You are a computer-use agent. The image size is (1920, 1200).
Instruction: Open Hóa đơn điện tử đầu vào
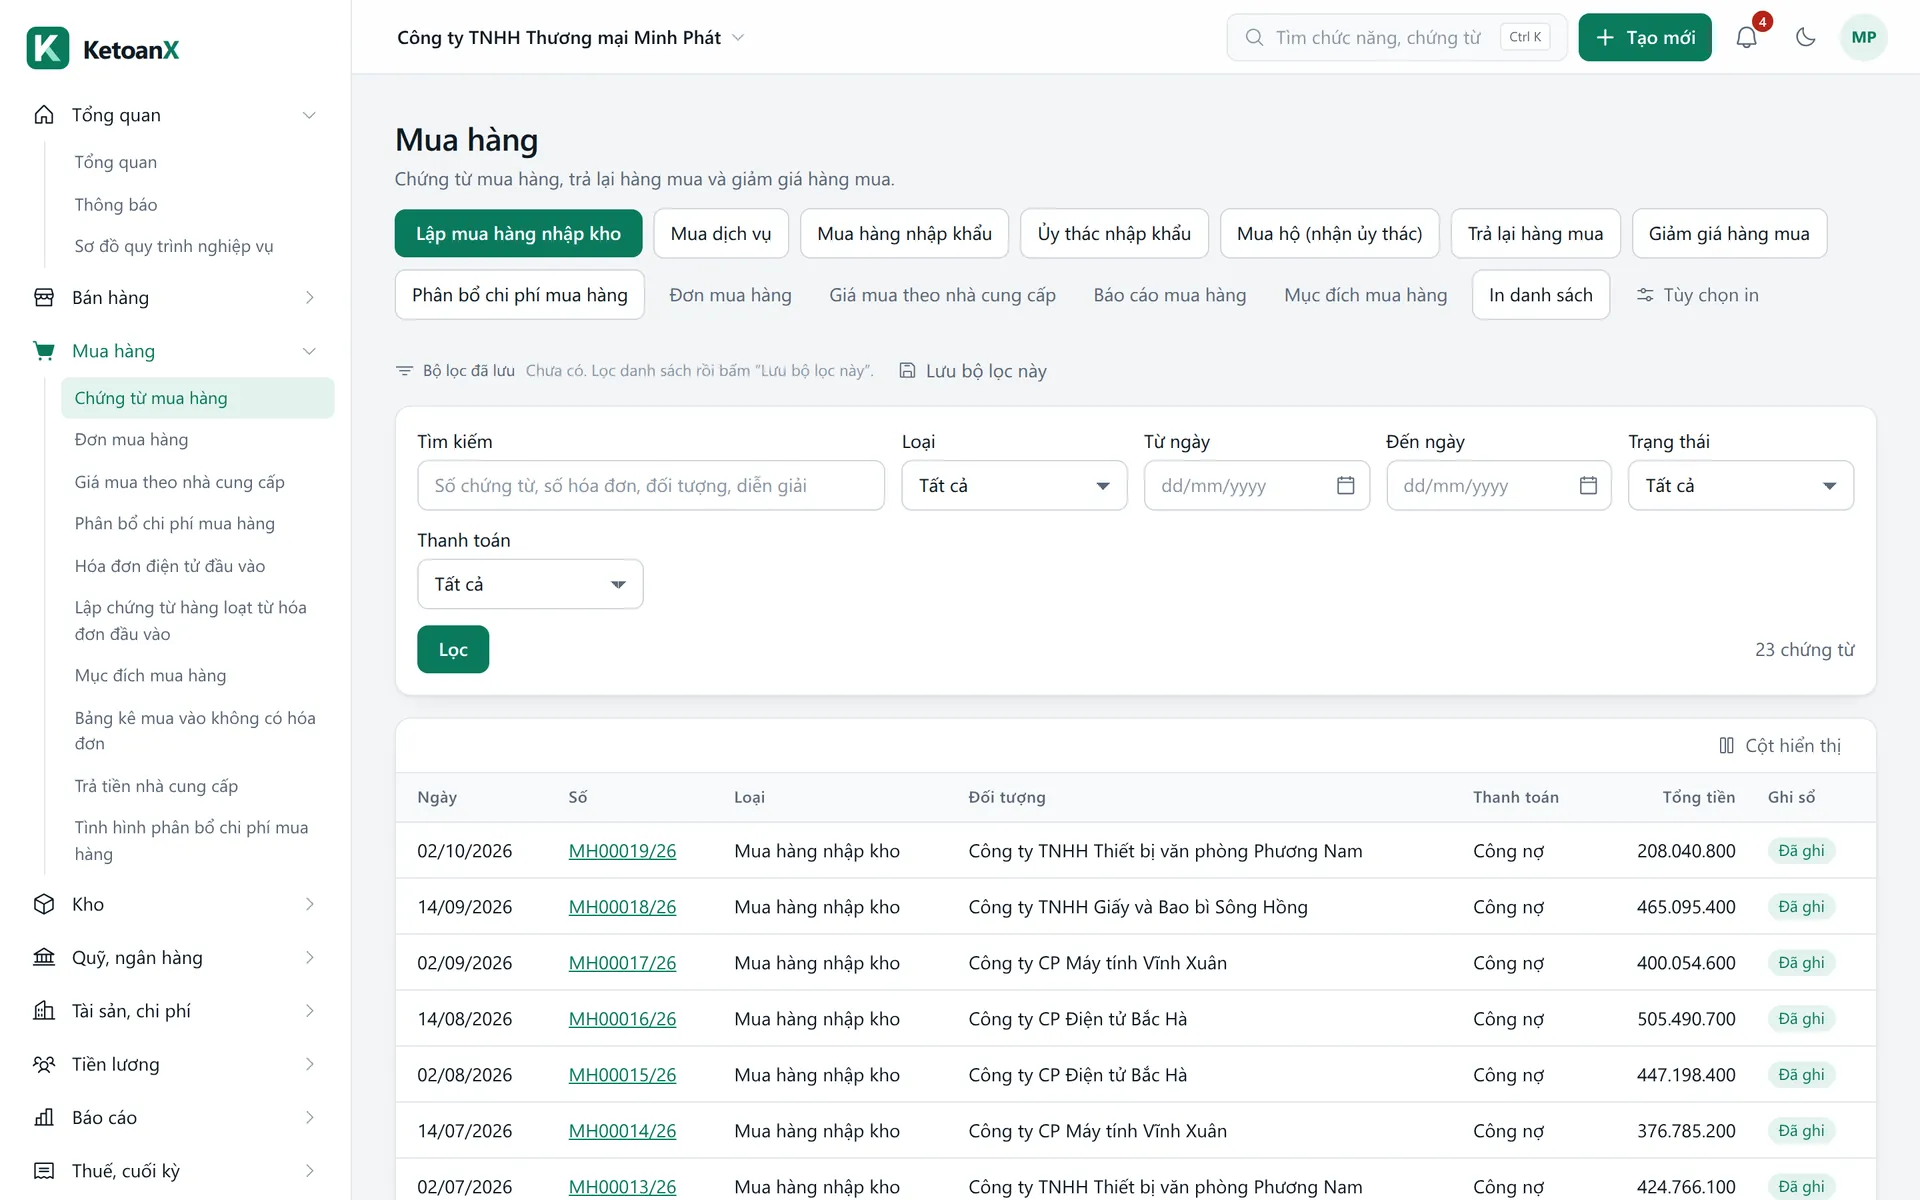(170, 566)
